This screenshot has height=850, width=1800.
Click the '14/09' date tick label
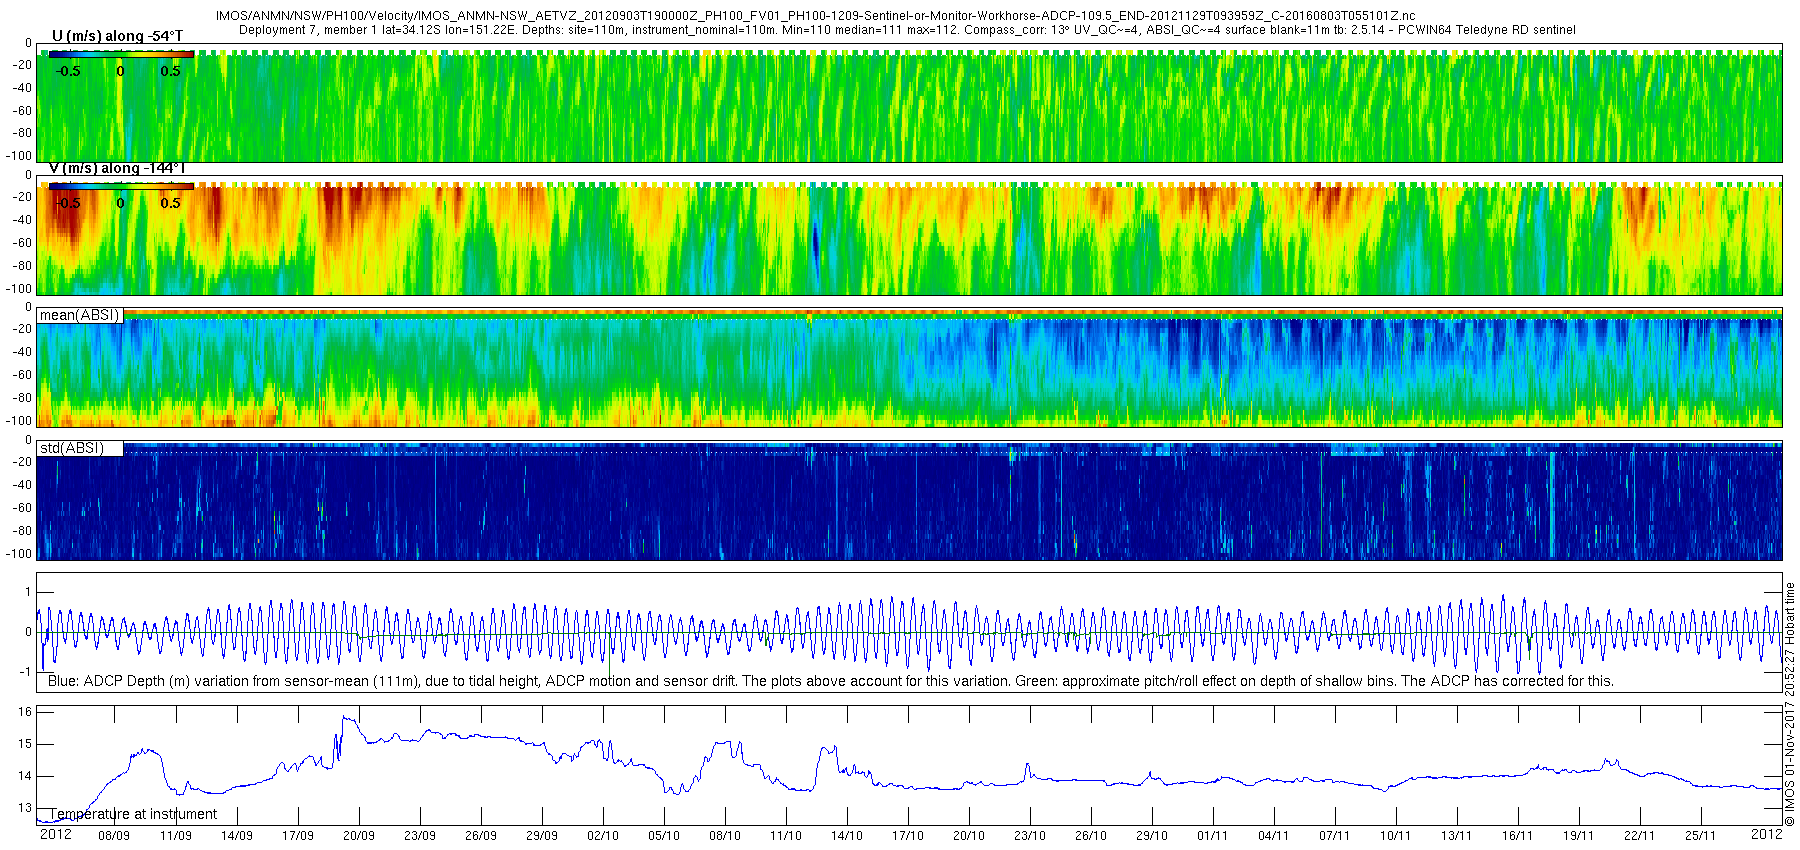[237, 836]
